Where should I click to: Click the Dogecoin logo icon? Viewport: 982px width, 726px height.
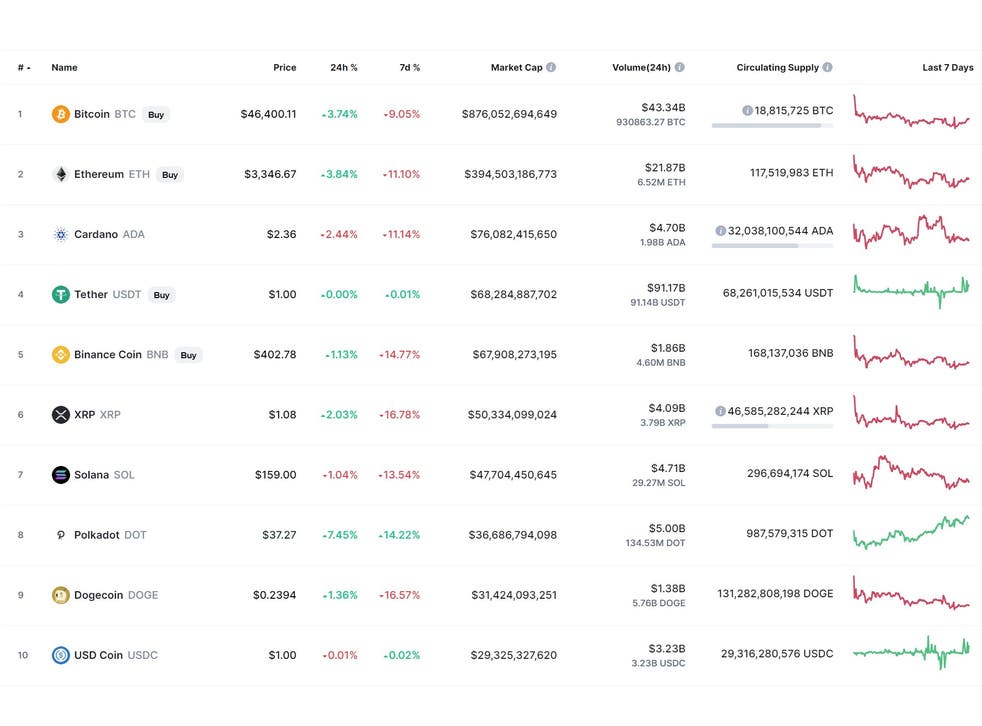61,595
